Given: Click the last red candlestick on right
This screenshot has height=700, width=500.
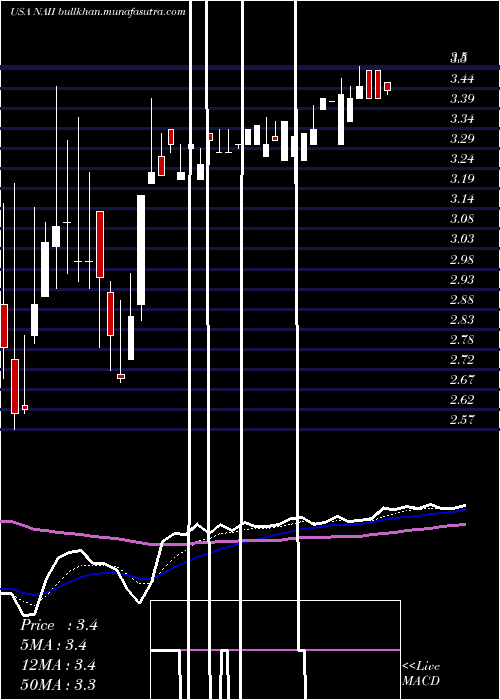Looking at the screenshot, I should tap(388, 87).
